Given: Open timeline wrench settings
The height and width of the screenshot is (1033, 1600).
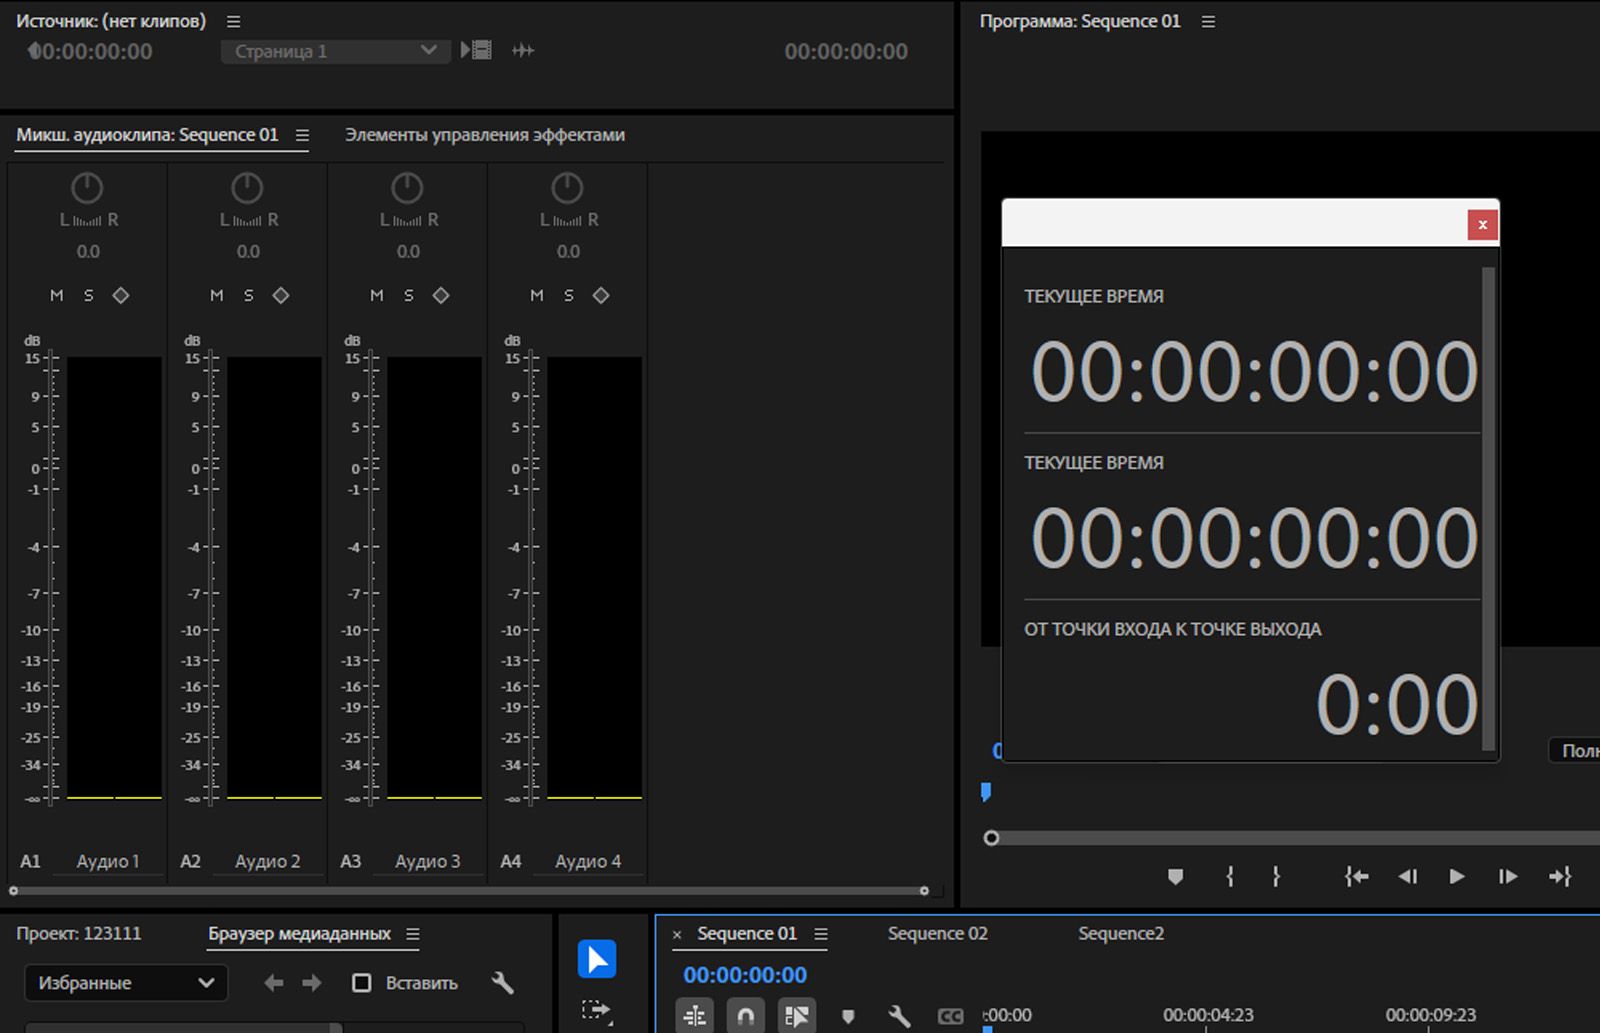Looking at the screenshot, I should click(899, 1016).
